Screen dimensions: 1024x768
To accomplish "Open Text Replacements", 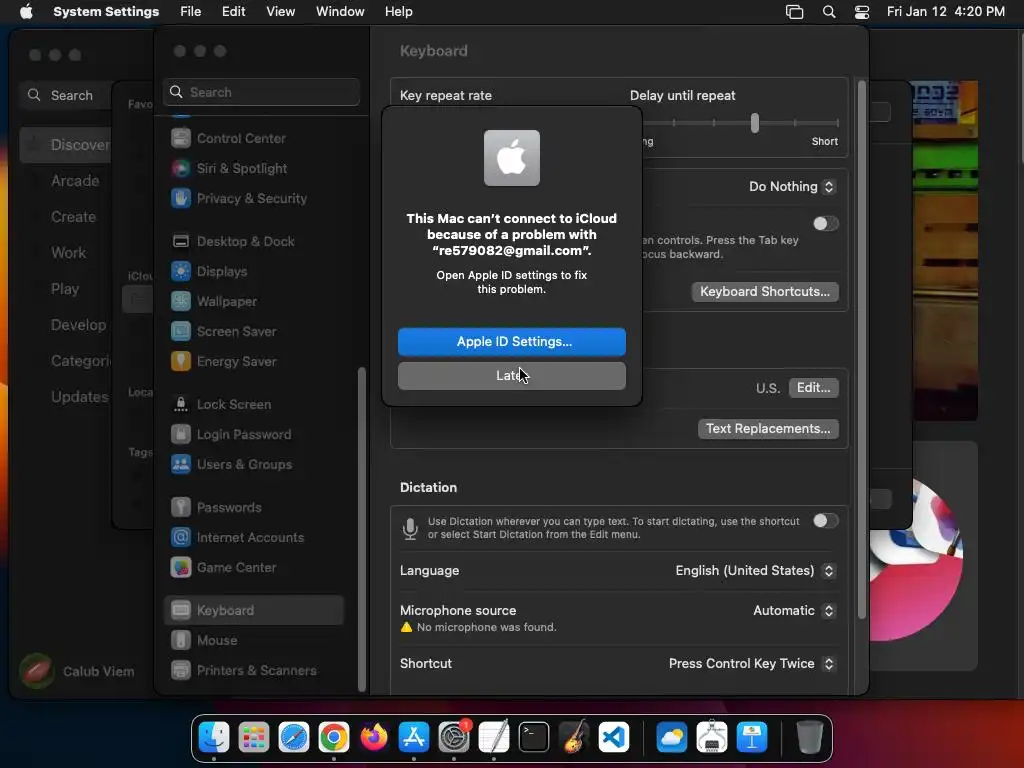I will [x=768, y=429].
